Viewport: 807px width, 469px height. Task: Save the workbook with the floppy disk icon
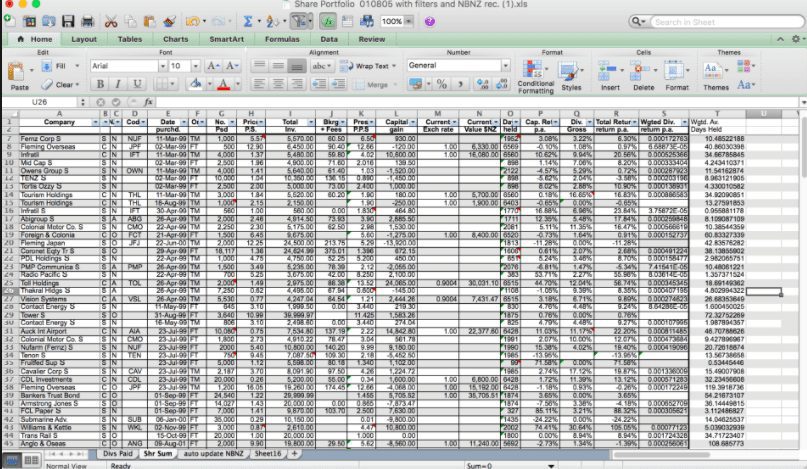tap(68, 21)
